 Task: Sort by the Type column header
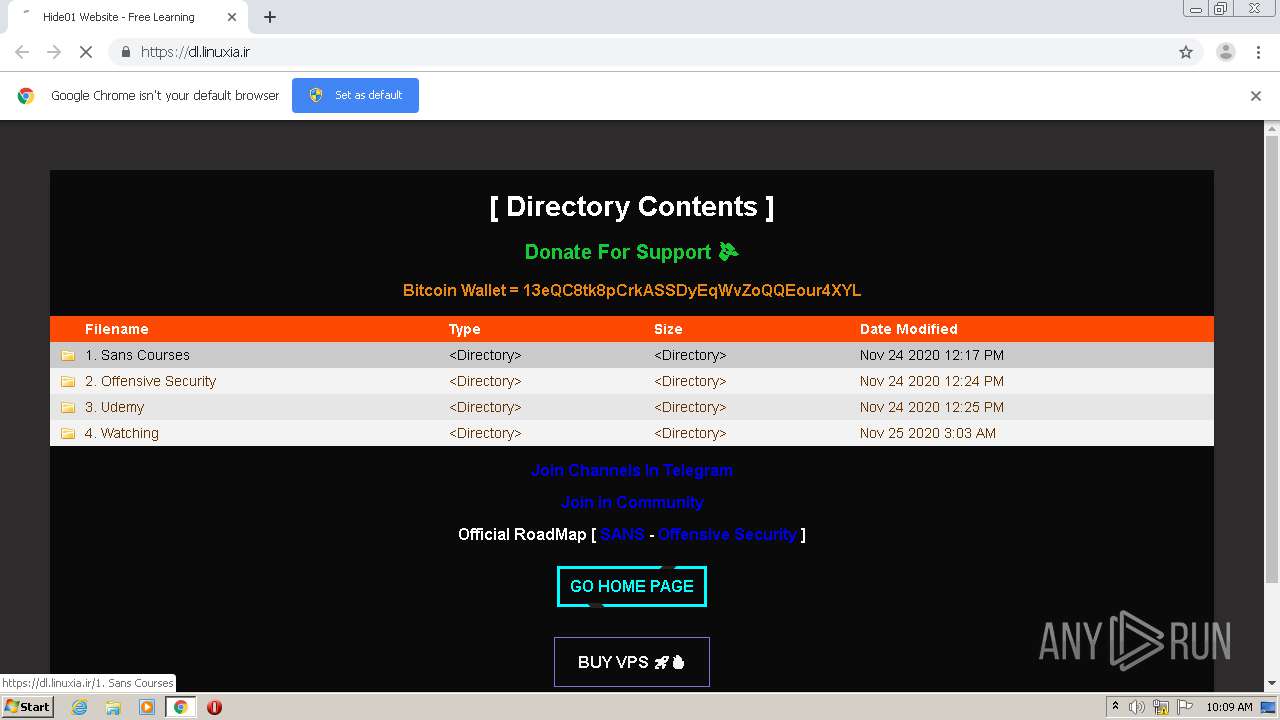pyautogui.click(x=465, y=329)
